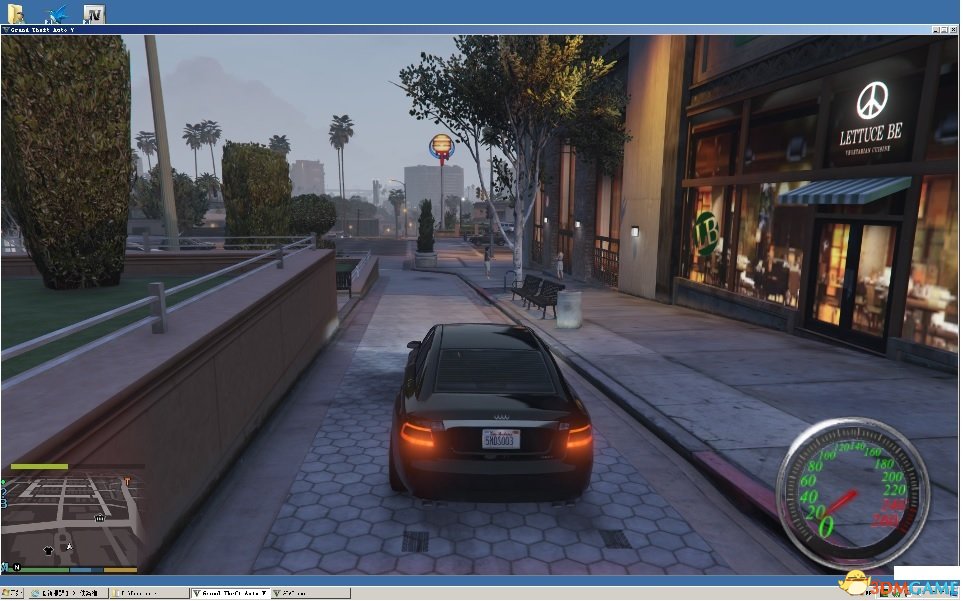Switch to the last taskbar button after GTA V
This screenshot has height=601, width=963.
pyautogui.click(x=311, y=593)
